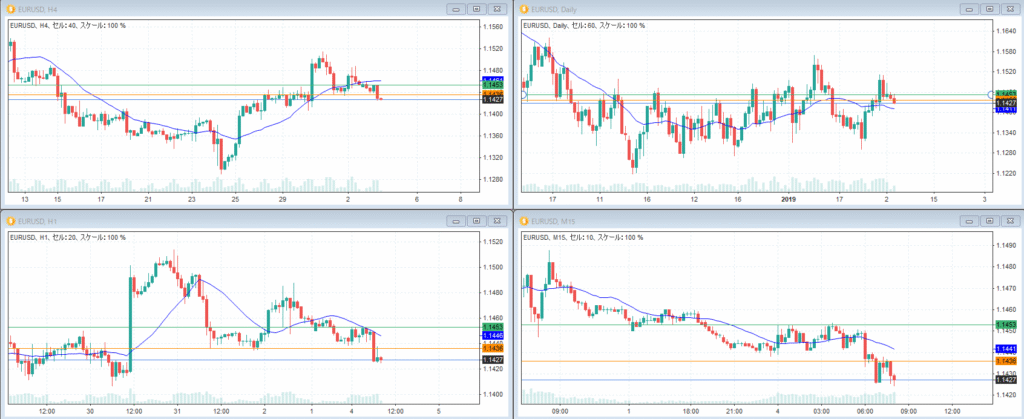Maximize the EURUSD H4 chart window

(x=478, y=9)
